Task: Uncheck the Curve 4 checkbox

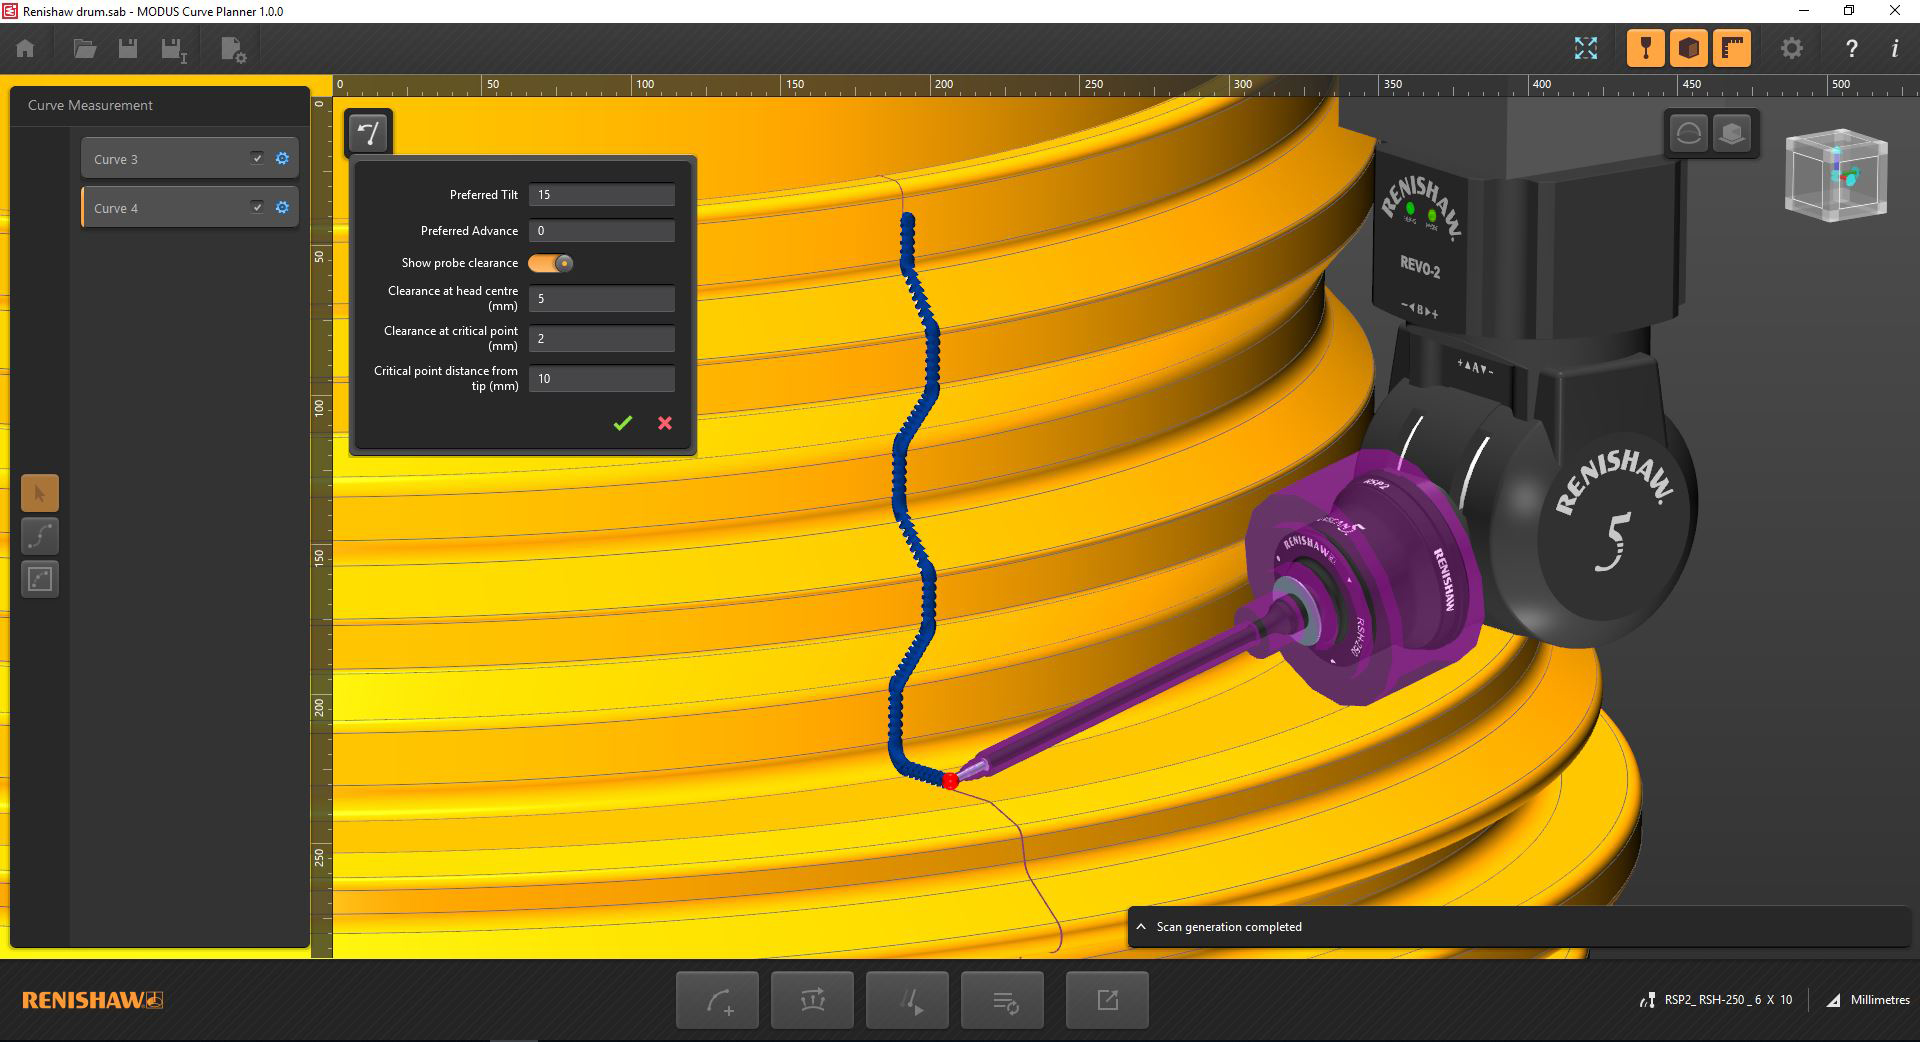Action: [x=257, y=207]
